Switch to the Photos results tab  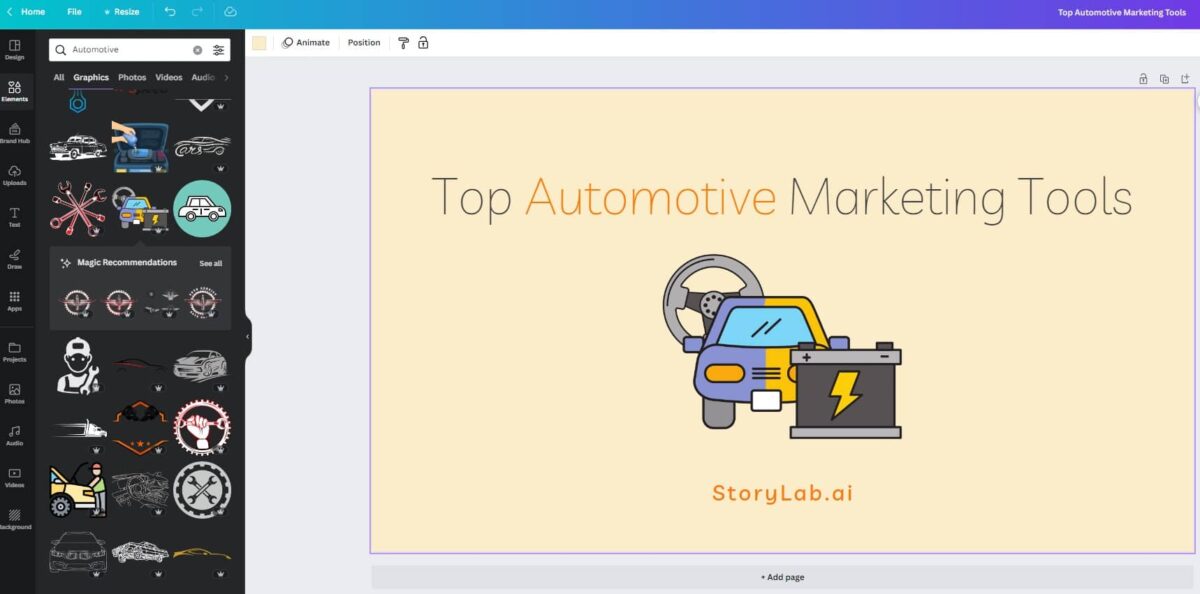(x=131, y=77)
